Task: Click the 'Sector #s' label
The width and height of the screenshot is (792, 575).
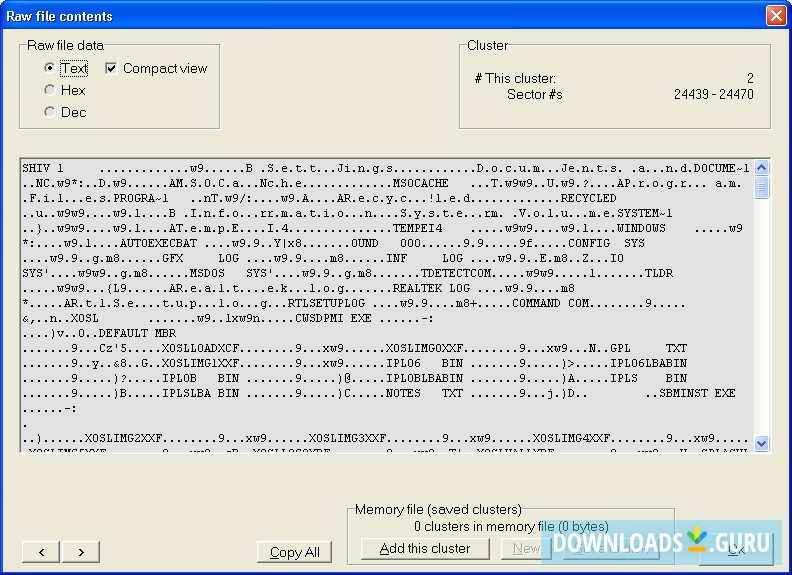Action: 534,94
